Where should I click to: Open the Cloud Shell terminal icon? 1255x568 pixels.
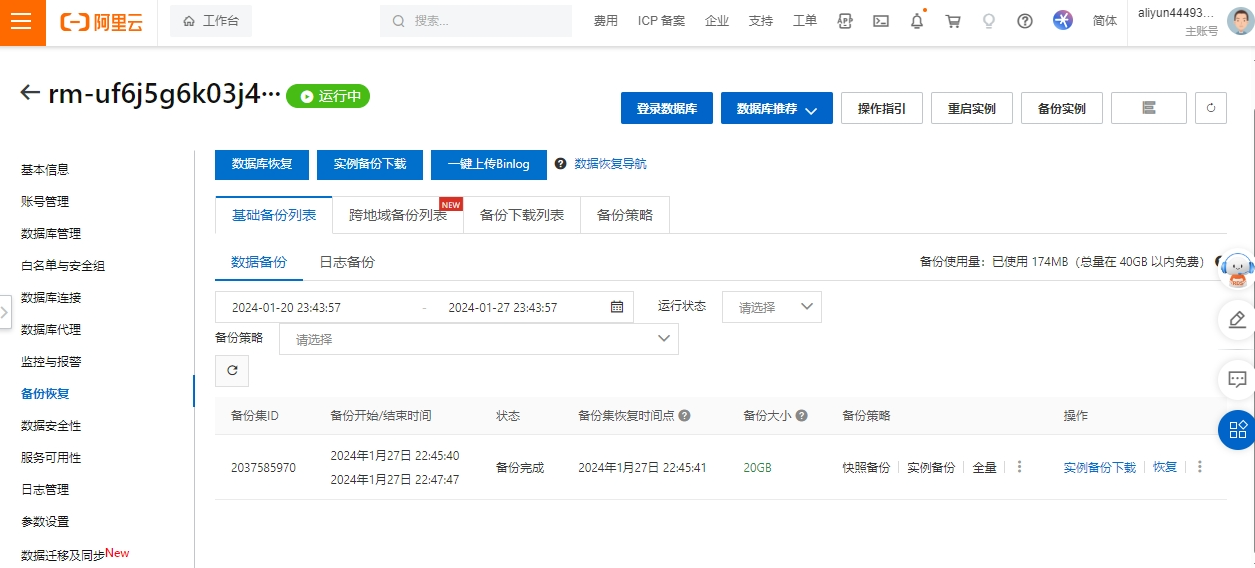[881, 21]
